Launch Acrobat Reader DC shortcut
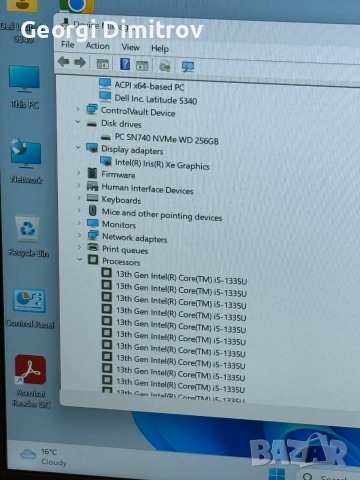The height and width of the screenshot is (480, 360). click(31, 381)
